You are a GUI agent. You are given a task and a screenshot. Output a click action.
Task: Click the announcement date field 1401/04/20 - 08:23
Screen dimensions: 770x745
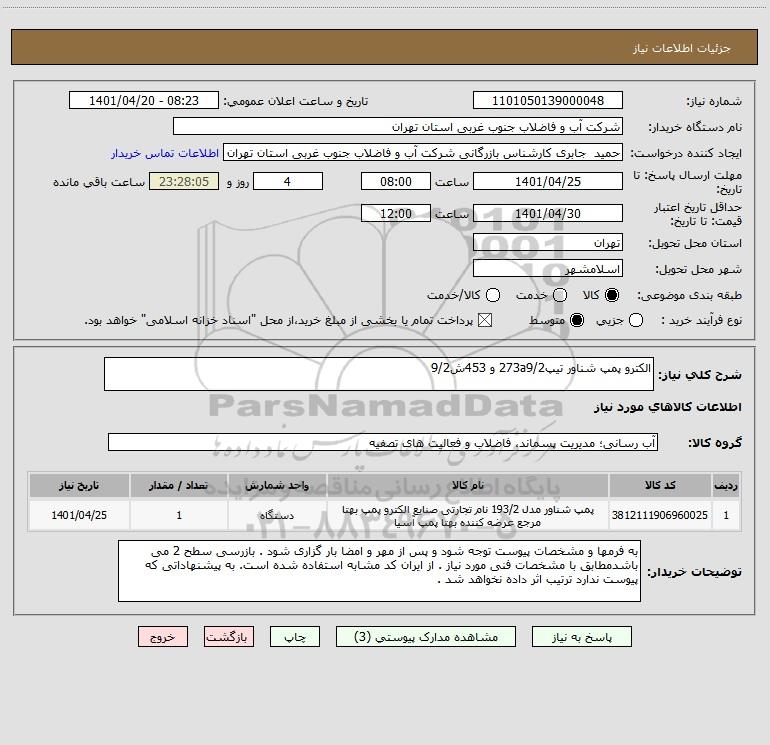143,100
